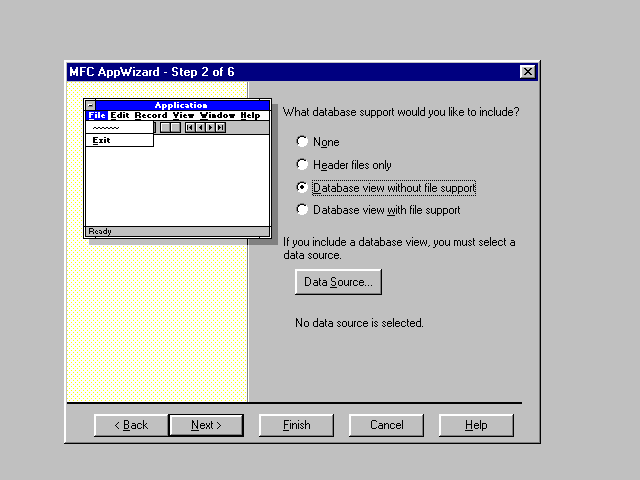The width and height of the screenshot is (640, 480).
Task: Cancel the AppWizard dialog
Action: point(386,425)
